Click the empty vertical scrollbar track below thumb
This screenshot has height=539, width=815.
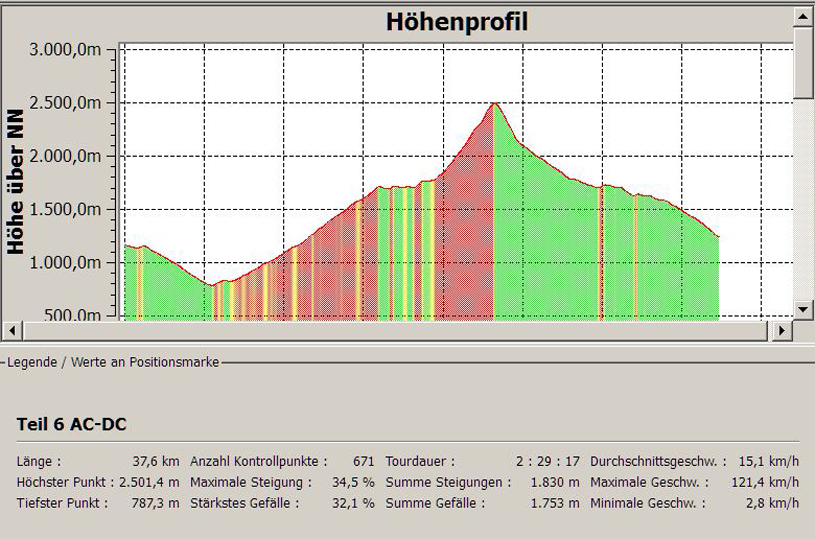point(804,200)
